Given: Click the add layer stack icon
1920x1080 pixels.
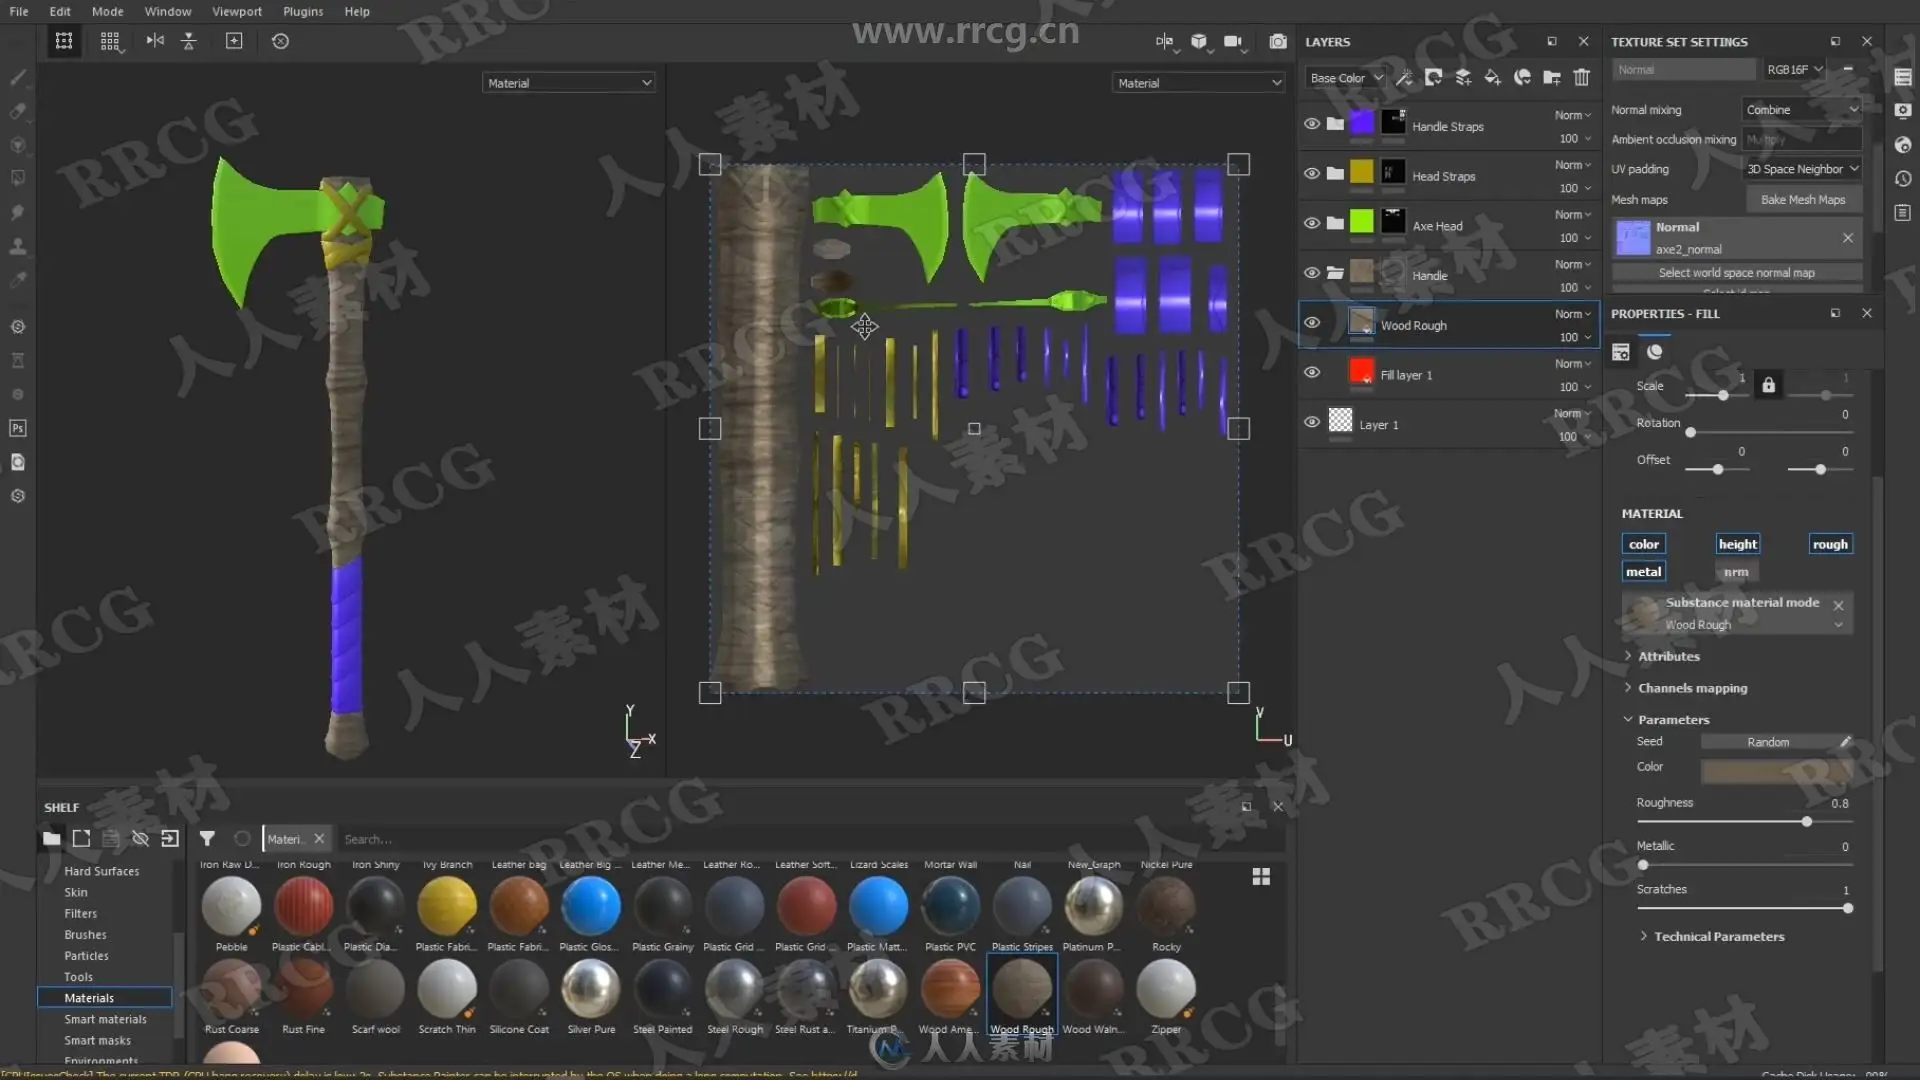Looking at the screenshot, I should click(1463, 78).
